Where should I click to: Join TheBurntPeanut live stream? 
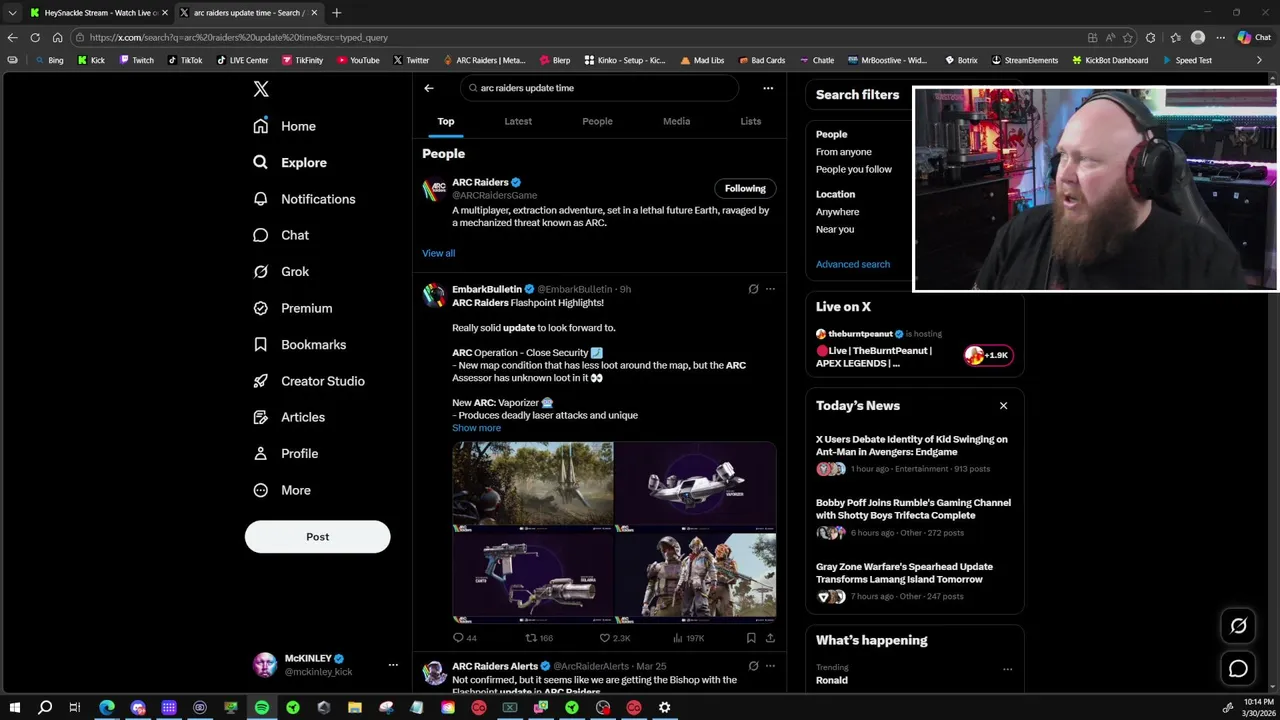[x=988, y=355]
